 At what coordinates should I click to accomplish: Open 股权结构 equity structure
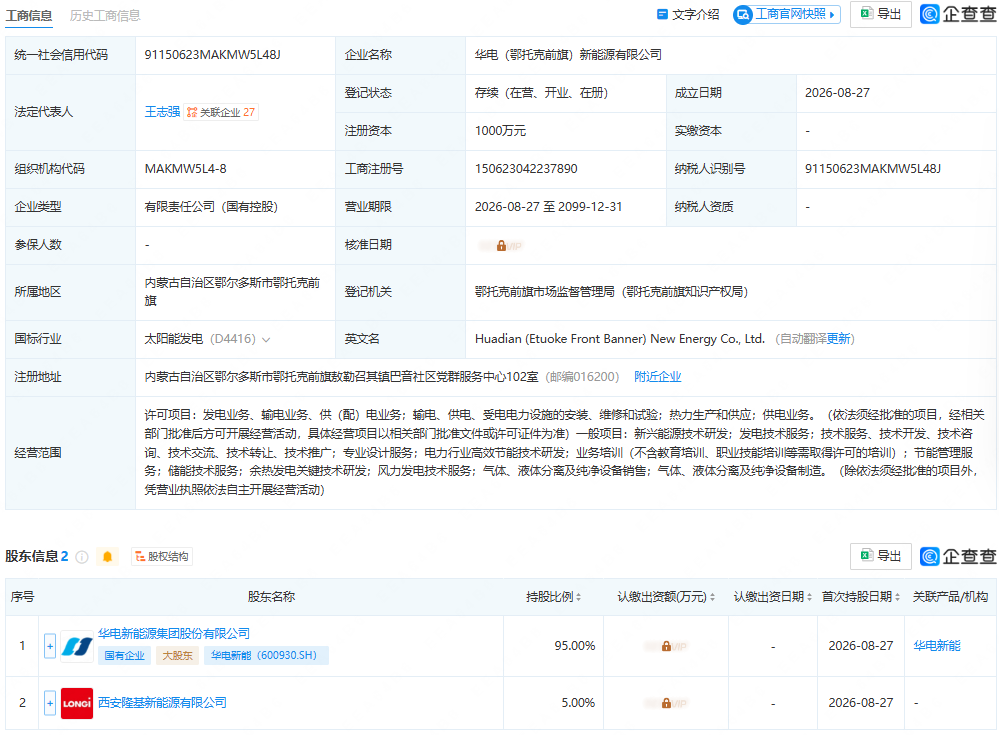(x=162, y=557)
